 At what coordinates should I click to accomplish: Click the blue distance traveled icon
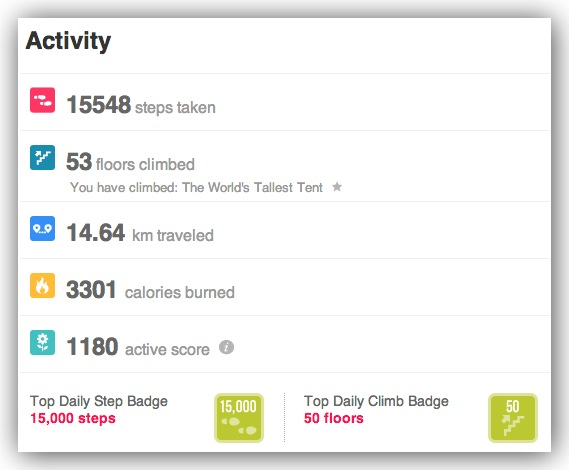tap(42, 229)
